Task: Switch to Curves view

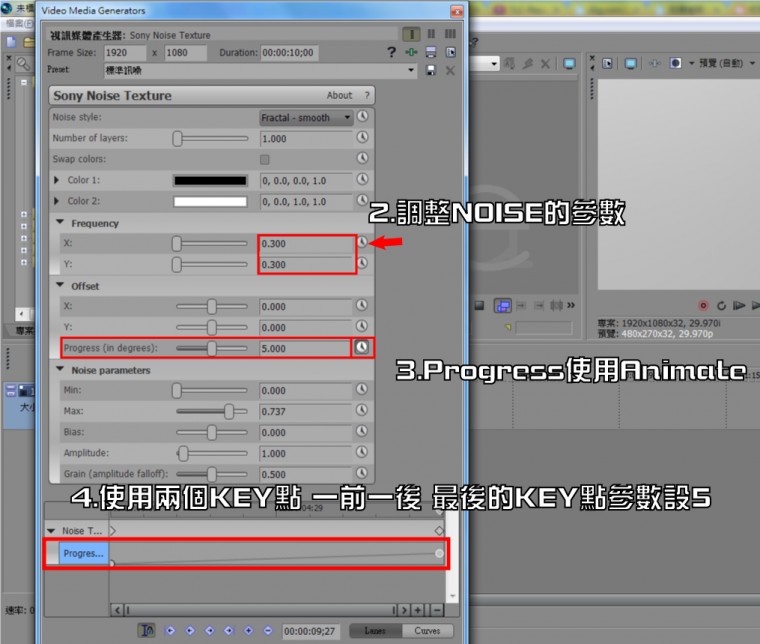Action: click(428, 630)
